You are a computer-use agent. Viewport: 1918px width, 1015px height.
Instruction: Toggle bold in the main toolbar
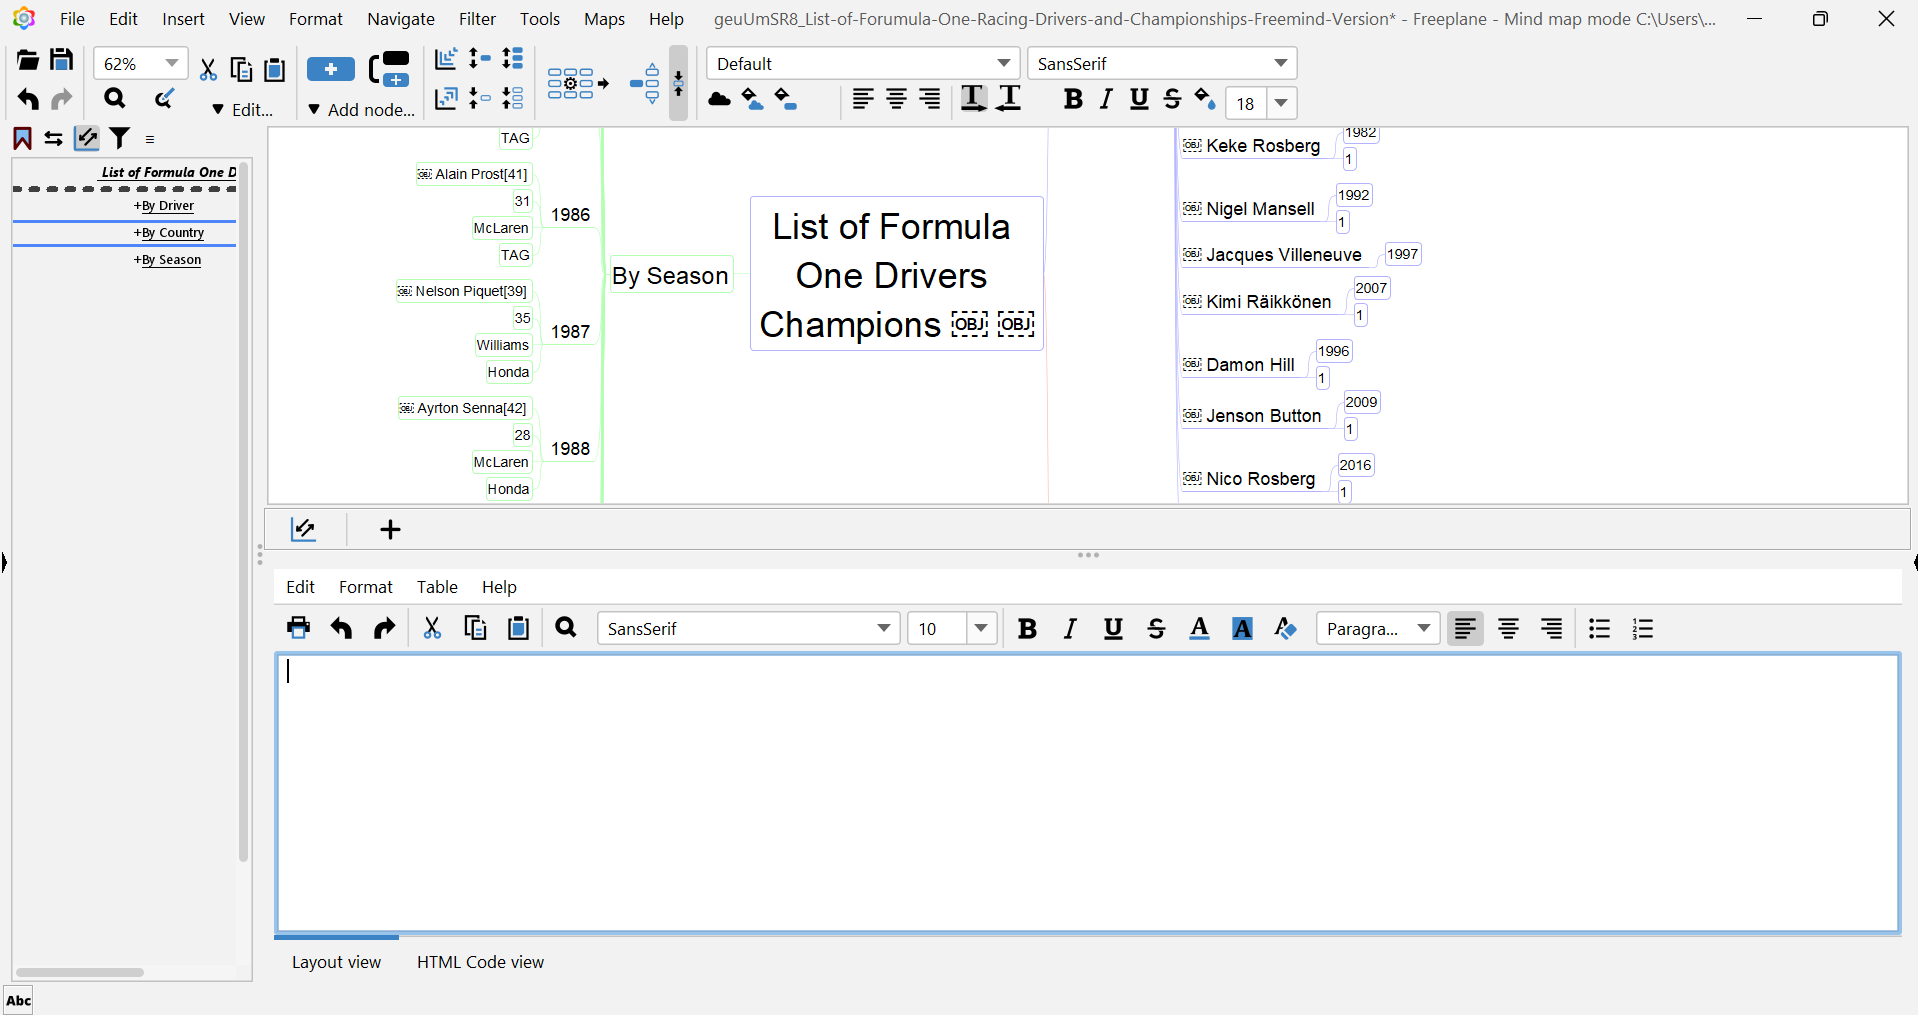point(1073,99)
